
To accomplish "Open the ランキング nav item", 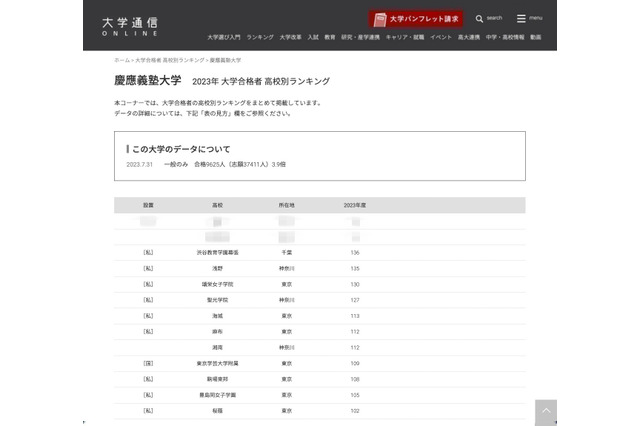I will tap(260, 37).
